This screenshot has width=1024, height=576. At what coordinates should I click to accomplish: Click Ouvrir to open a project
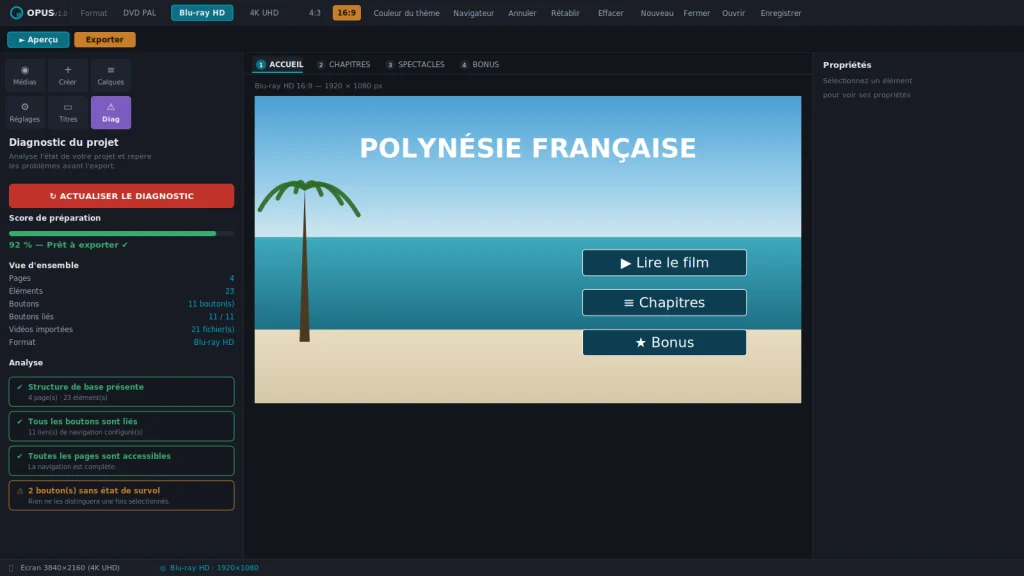coord(733,13)
